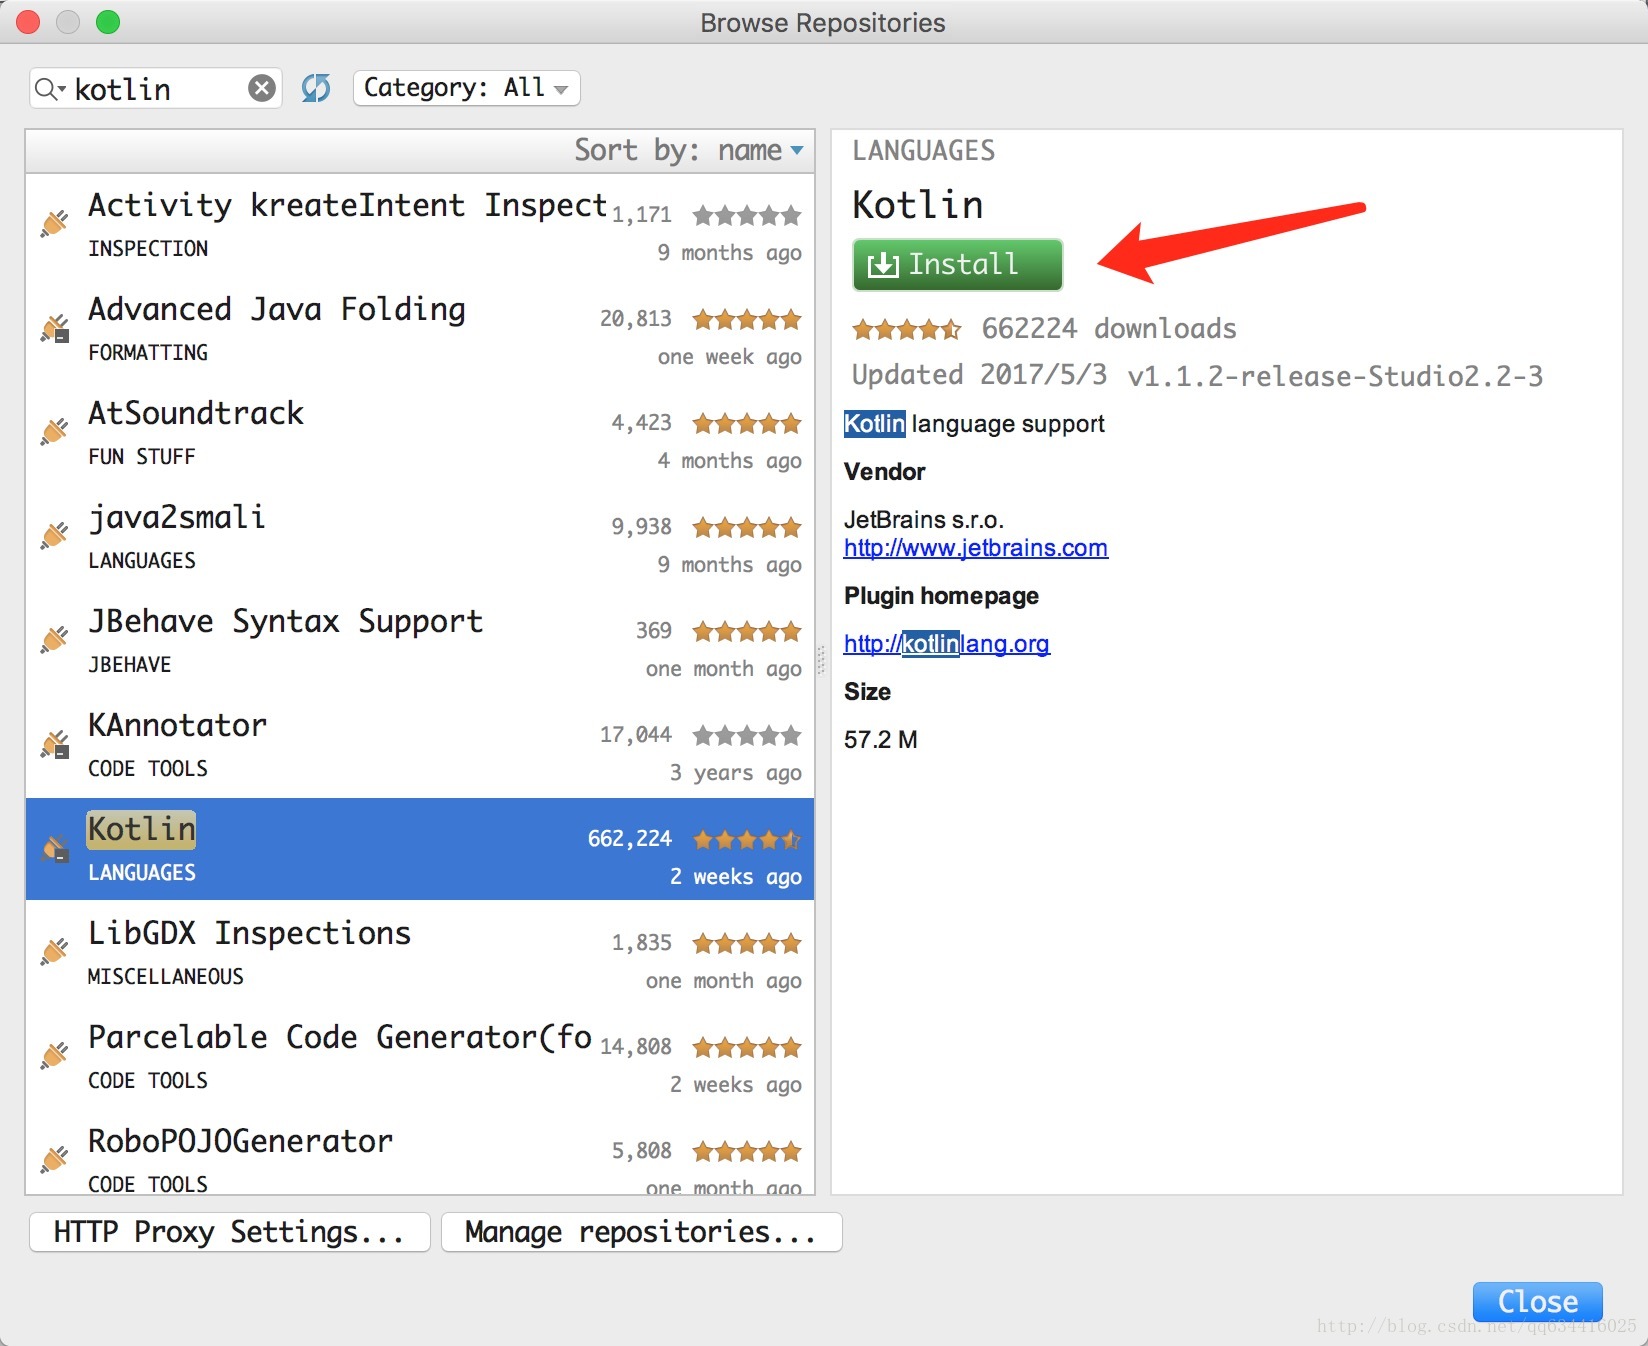
Task: Click gray star rating of KAnnotator
Action: (x=747, y=736)
